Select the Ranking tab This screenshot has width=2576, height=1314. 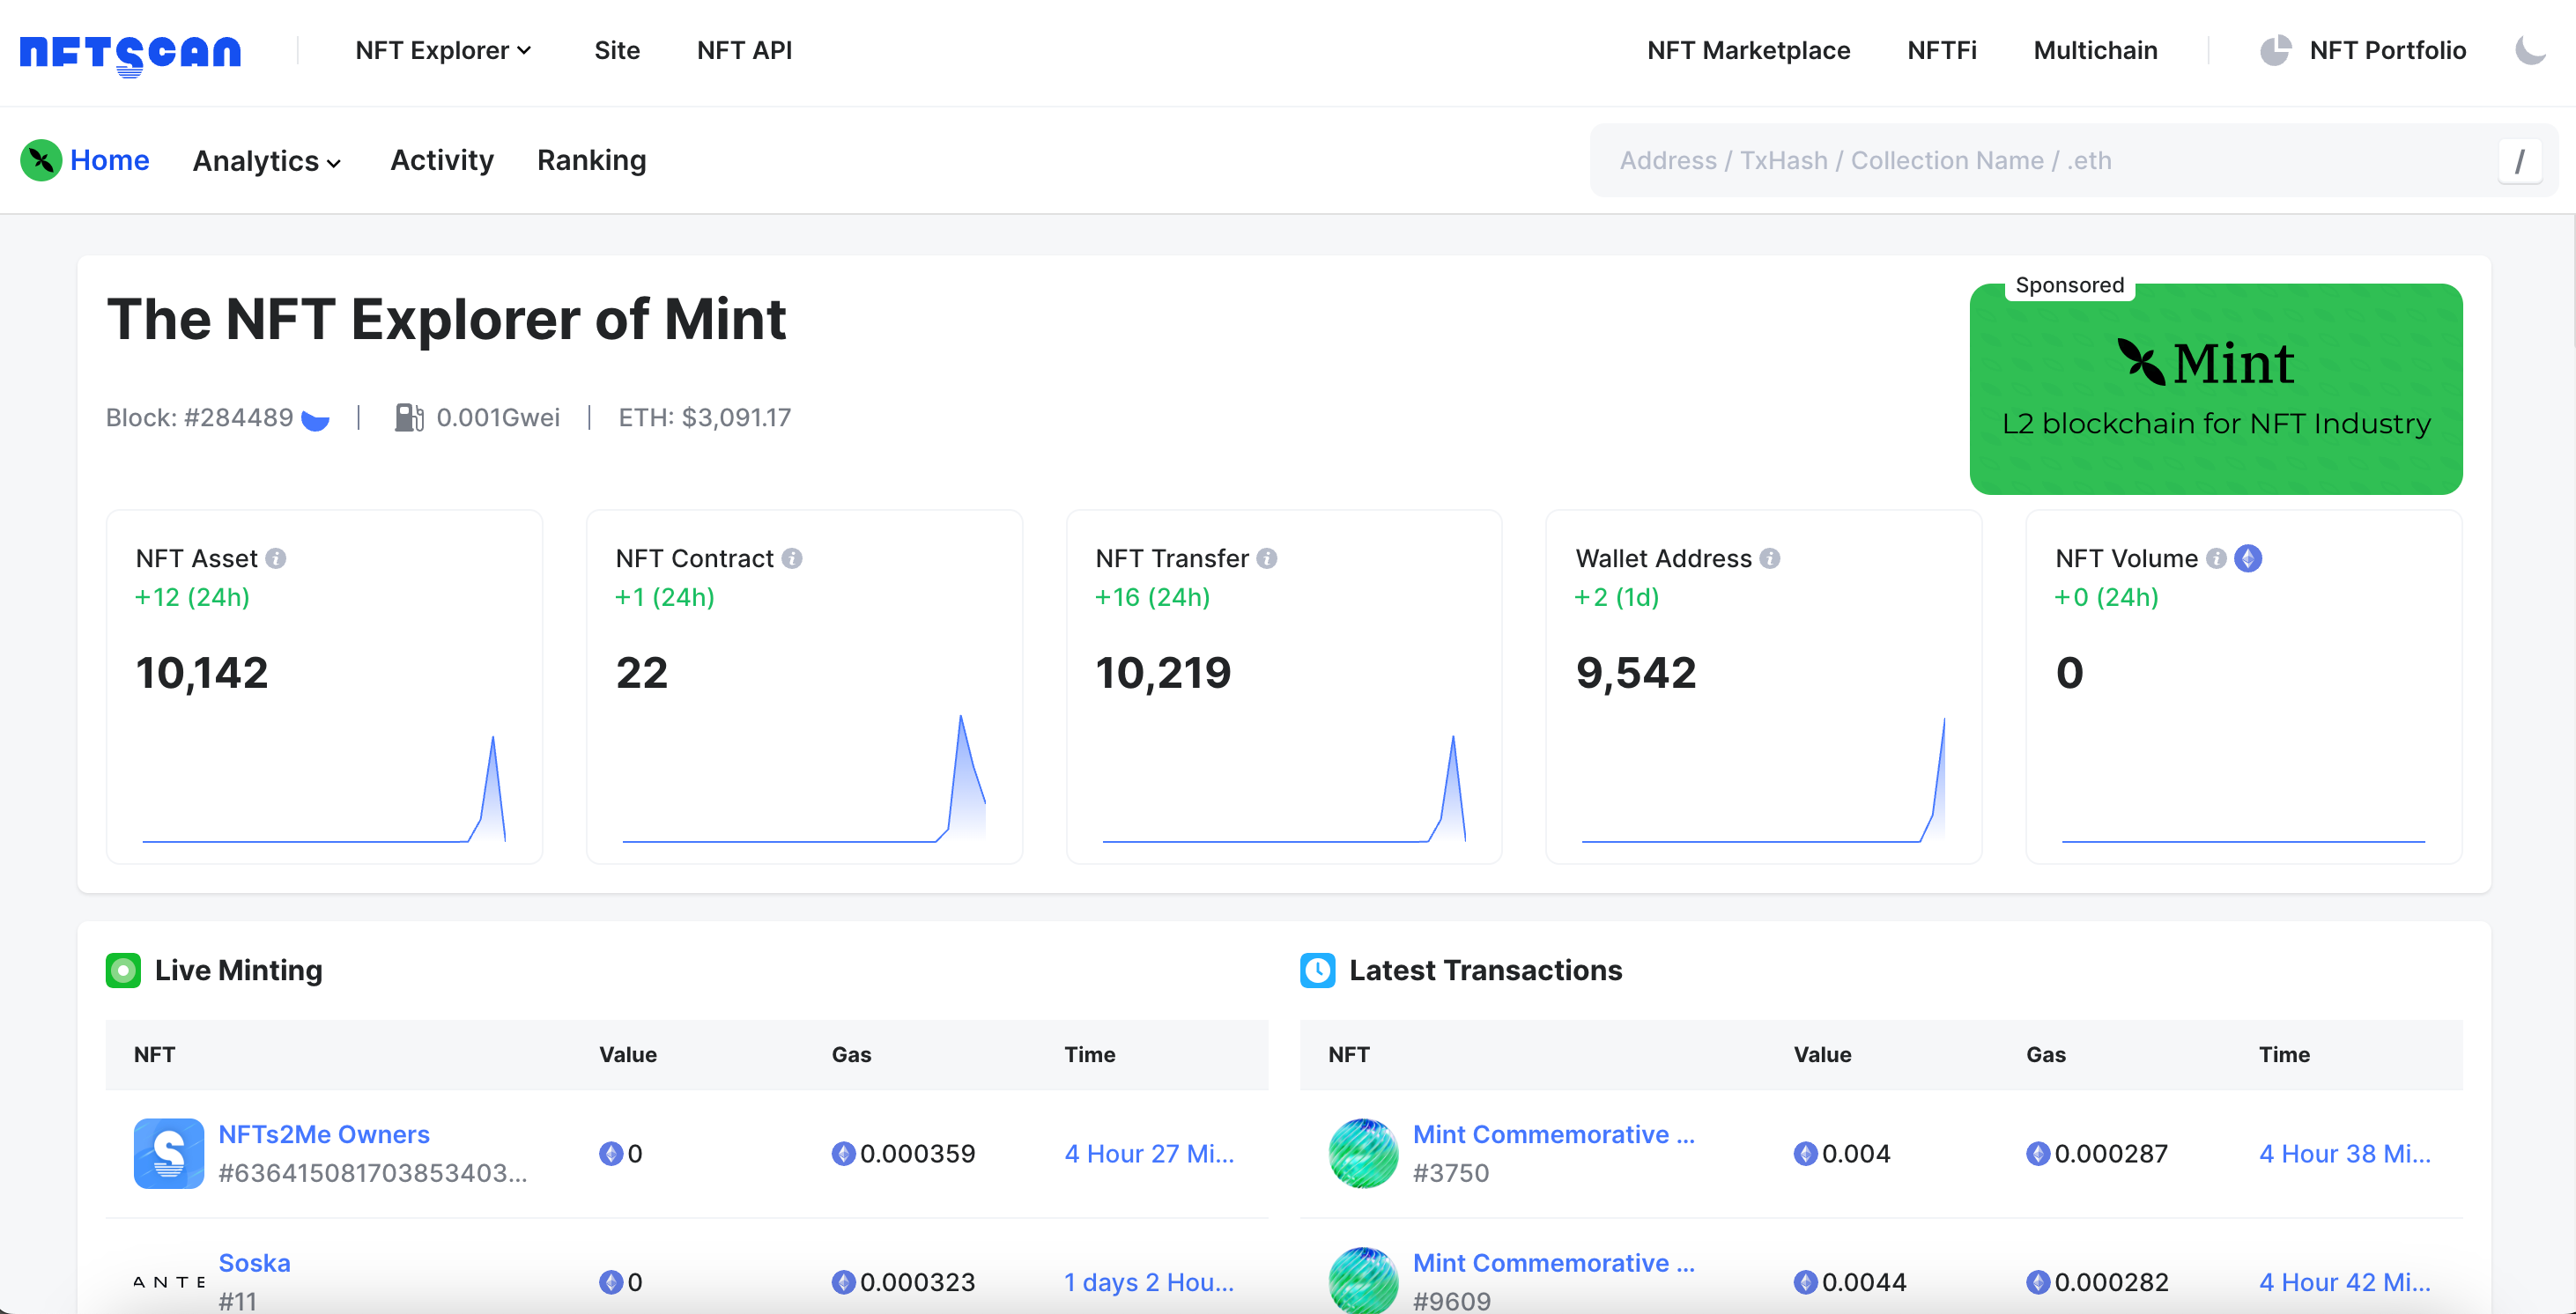click(592, 159)
